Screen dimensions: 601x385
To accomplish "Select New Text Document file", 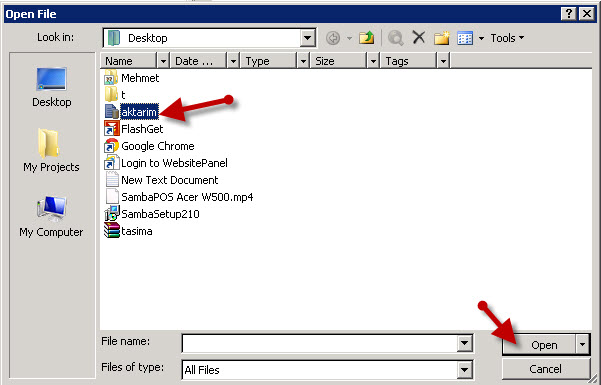I will point(169,180).
